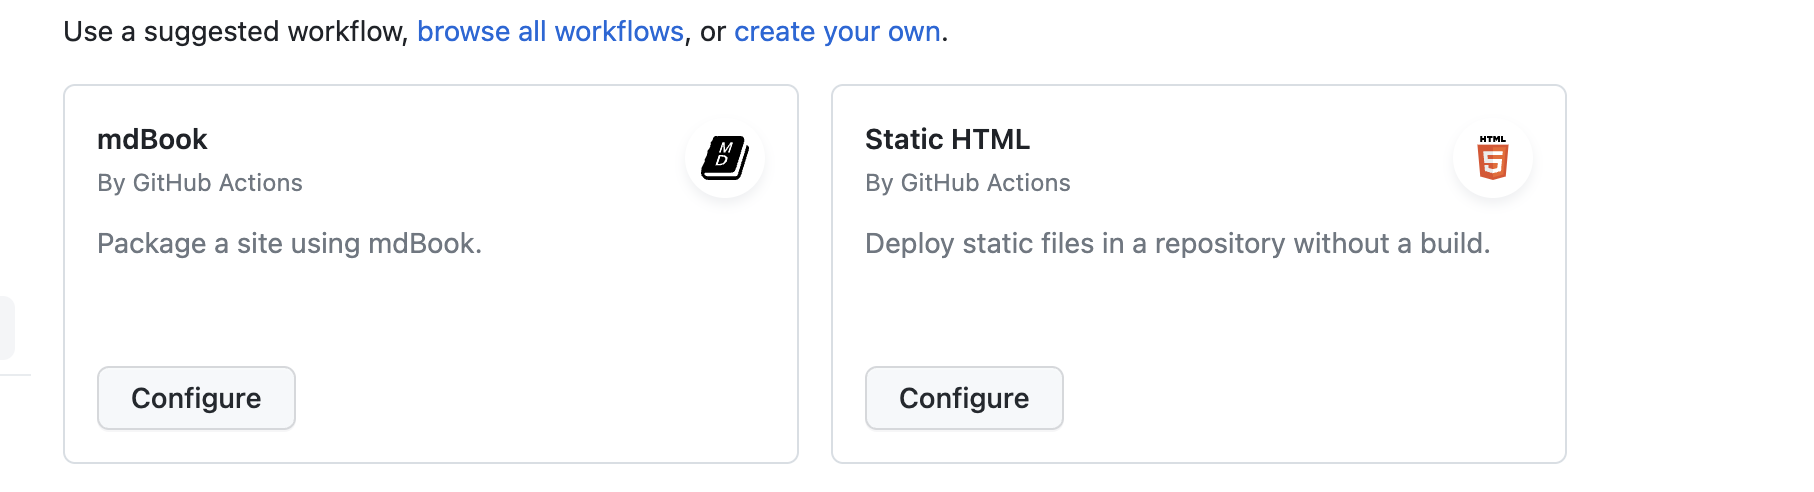Image resolution: width=1814 pixels, height=492 pixels.
Task: Open the 'browse all workflows' link
Action: click(550, 32)
